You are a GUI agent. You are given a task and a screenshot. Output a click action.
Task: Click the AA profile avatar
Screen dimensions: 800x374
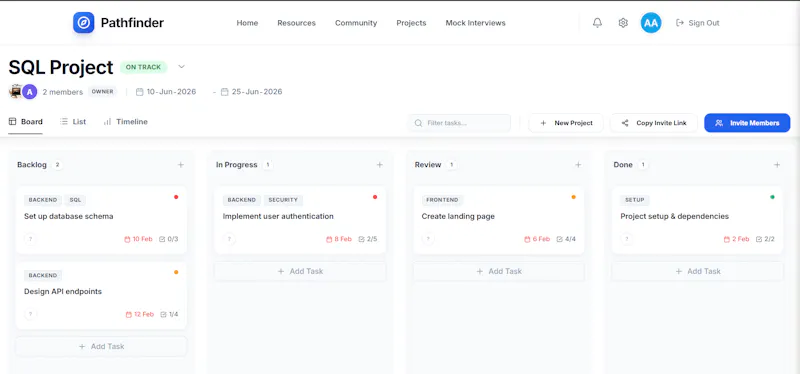[x=651, y=23]
